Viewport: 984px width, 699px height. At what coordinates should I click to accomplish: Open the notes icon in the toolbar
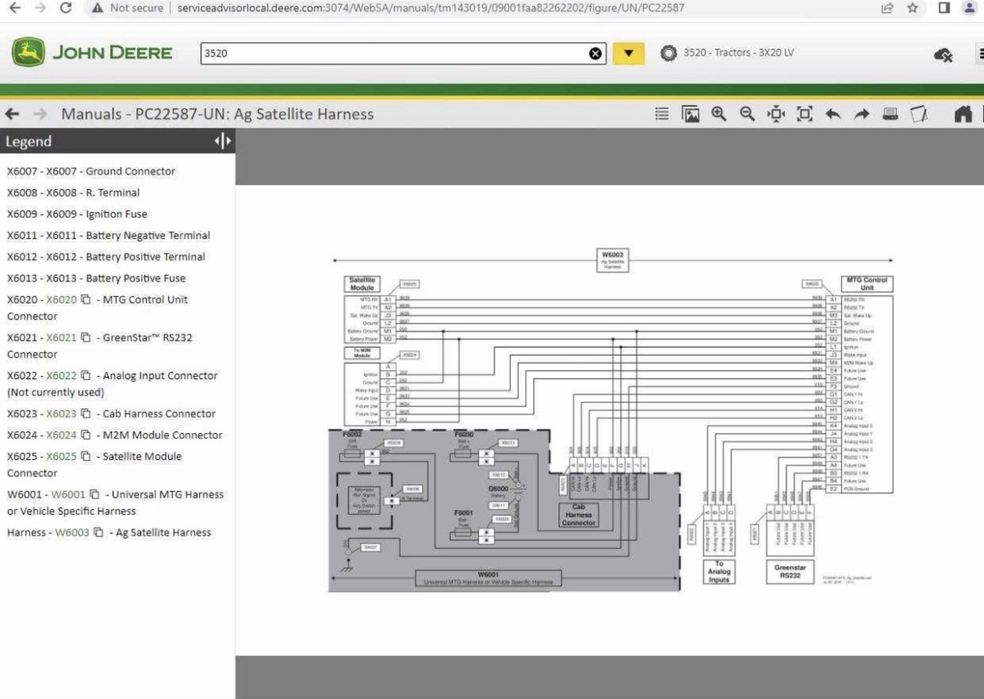tap(918, 114)
